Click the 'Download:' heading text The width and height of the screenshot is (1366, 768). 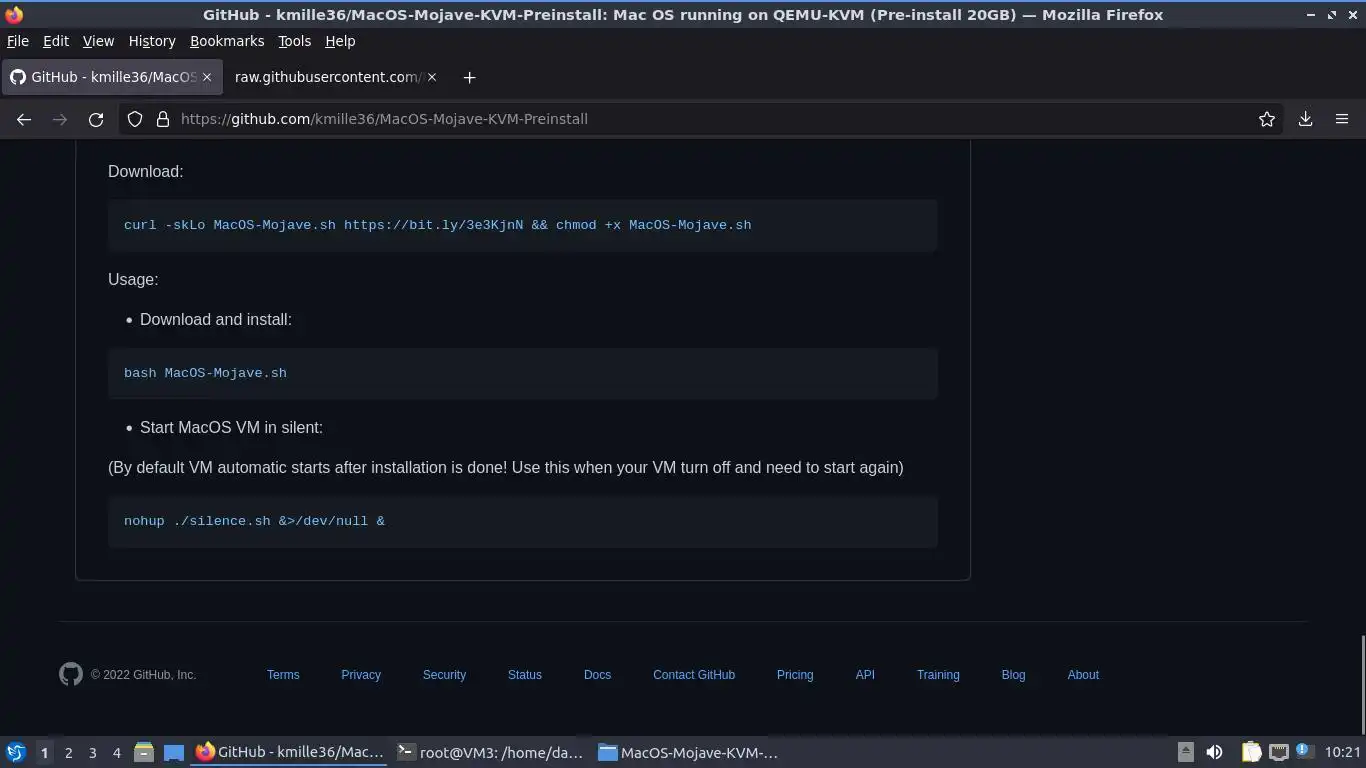coord(146,172)
